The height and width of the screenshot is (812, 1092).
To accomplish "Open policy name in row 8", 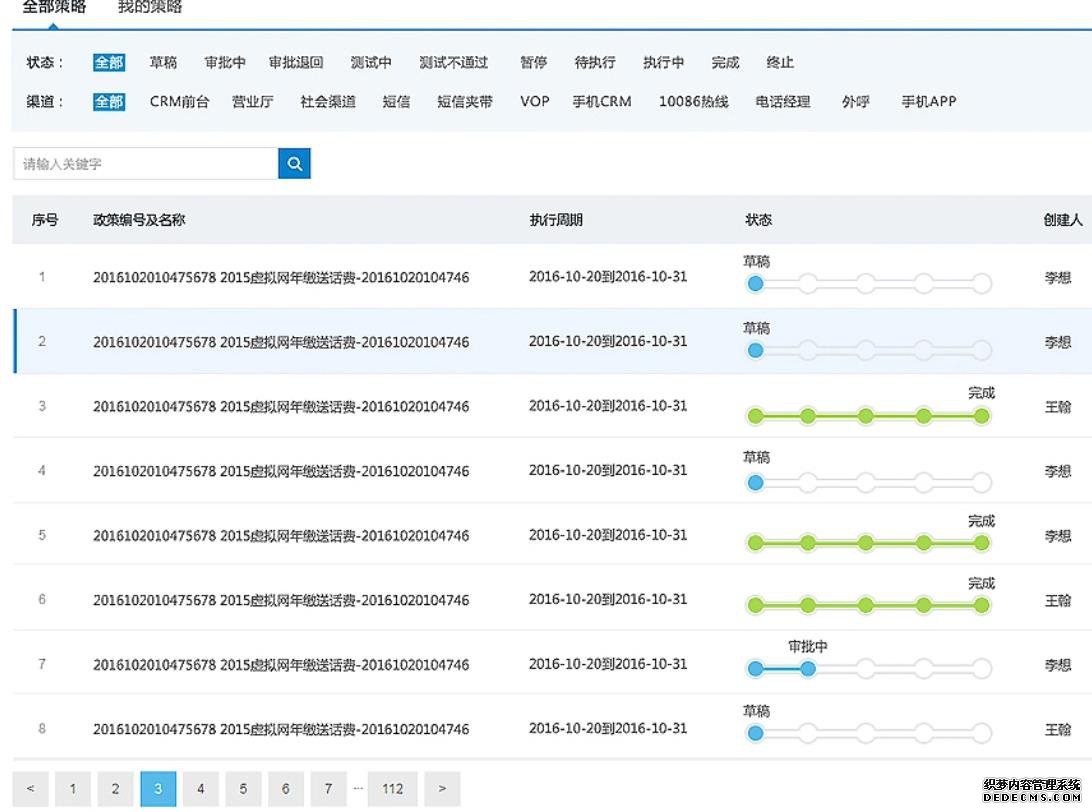I will (281, 729).
